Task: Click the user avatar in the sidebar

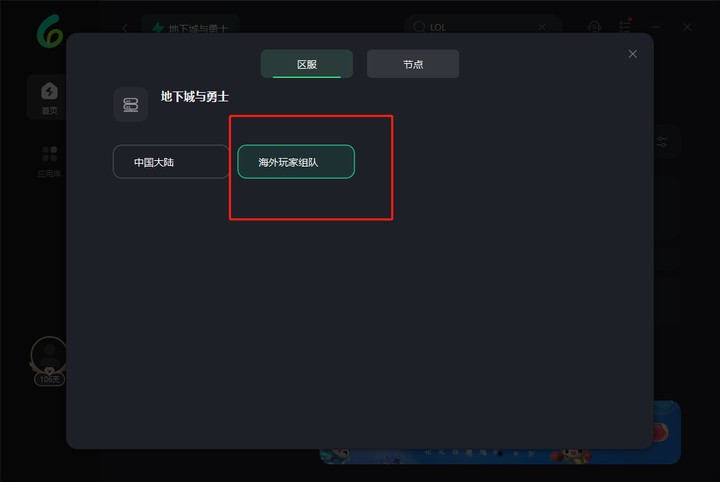Action: click(48, 355)
